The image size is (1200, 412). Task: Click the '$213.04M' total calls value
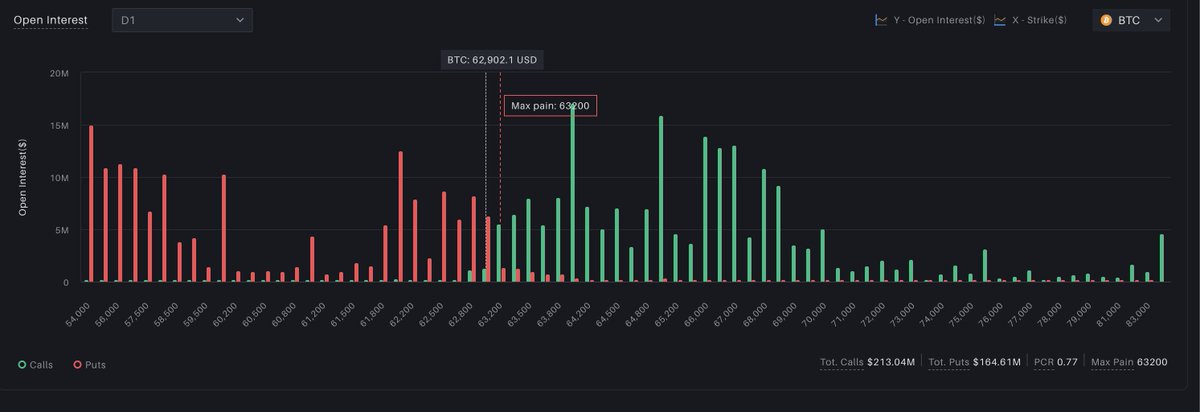[x=892, y=362]
